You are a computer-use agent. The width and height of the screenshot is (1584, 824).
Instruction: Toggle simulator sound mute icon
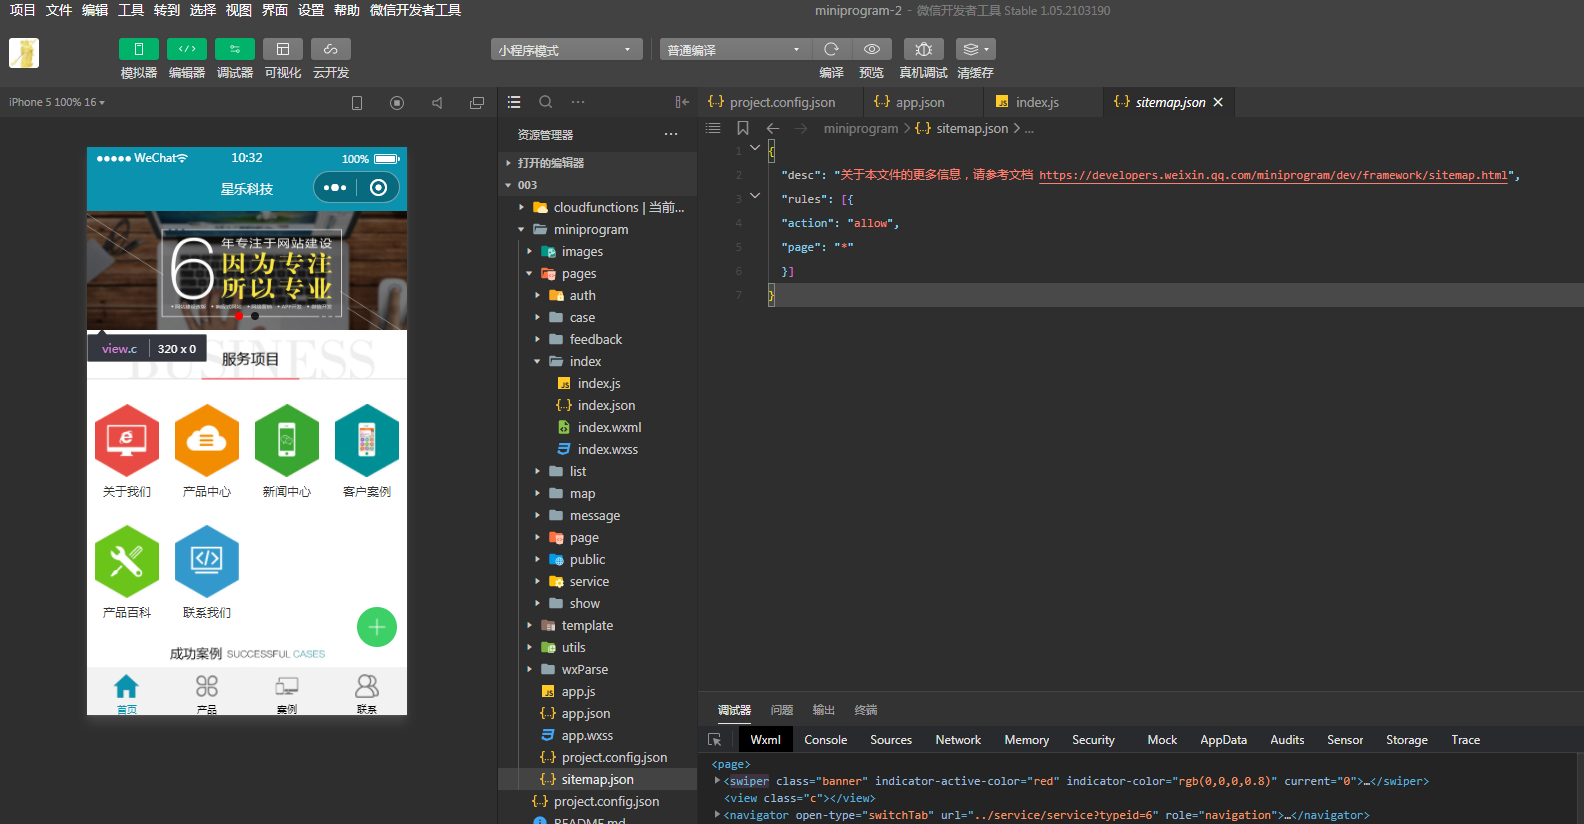click(x=437, y=103)
